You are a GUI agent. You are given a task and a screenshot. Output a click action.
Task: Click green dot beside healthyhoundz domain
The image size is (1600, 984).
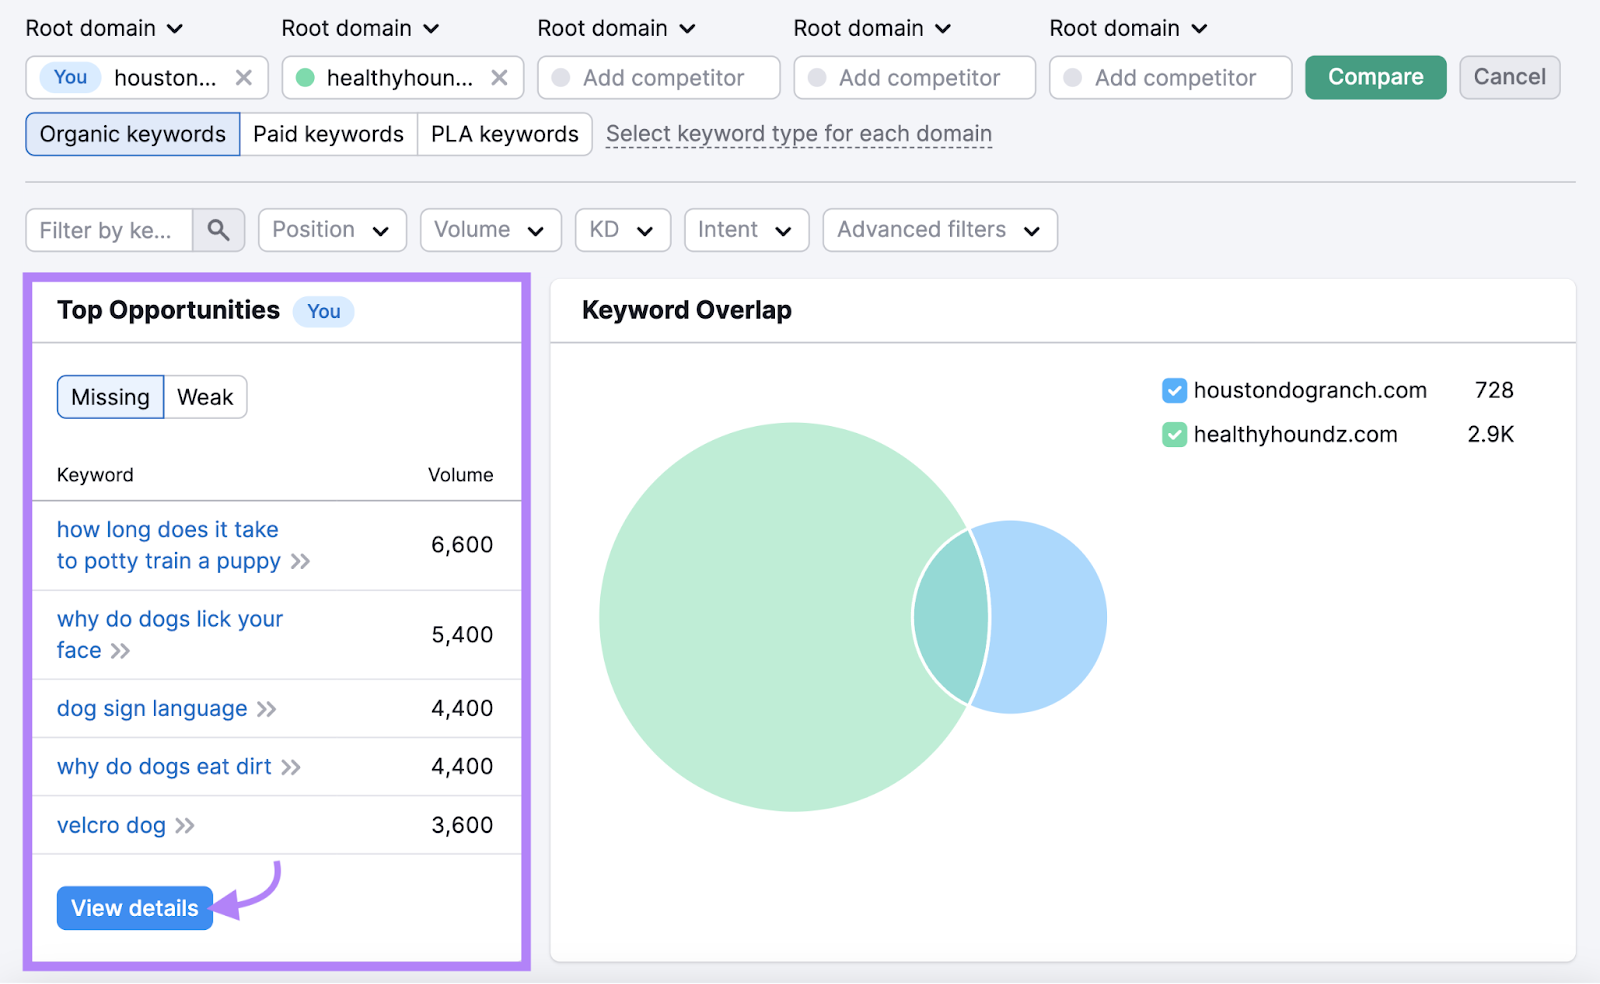(x=306, y=78)
